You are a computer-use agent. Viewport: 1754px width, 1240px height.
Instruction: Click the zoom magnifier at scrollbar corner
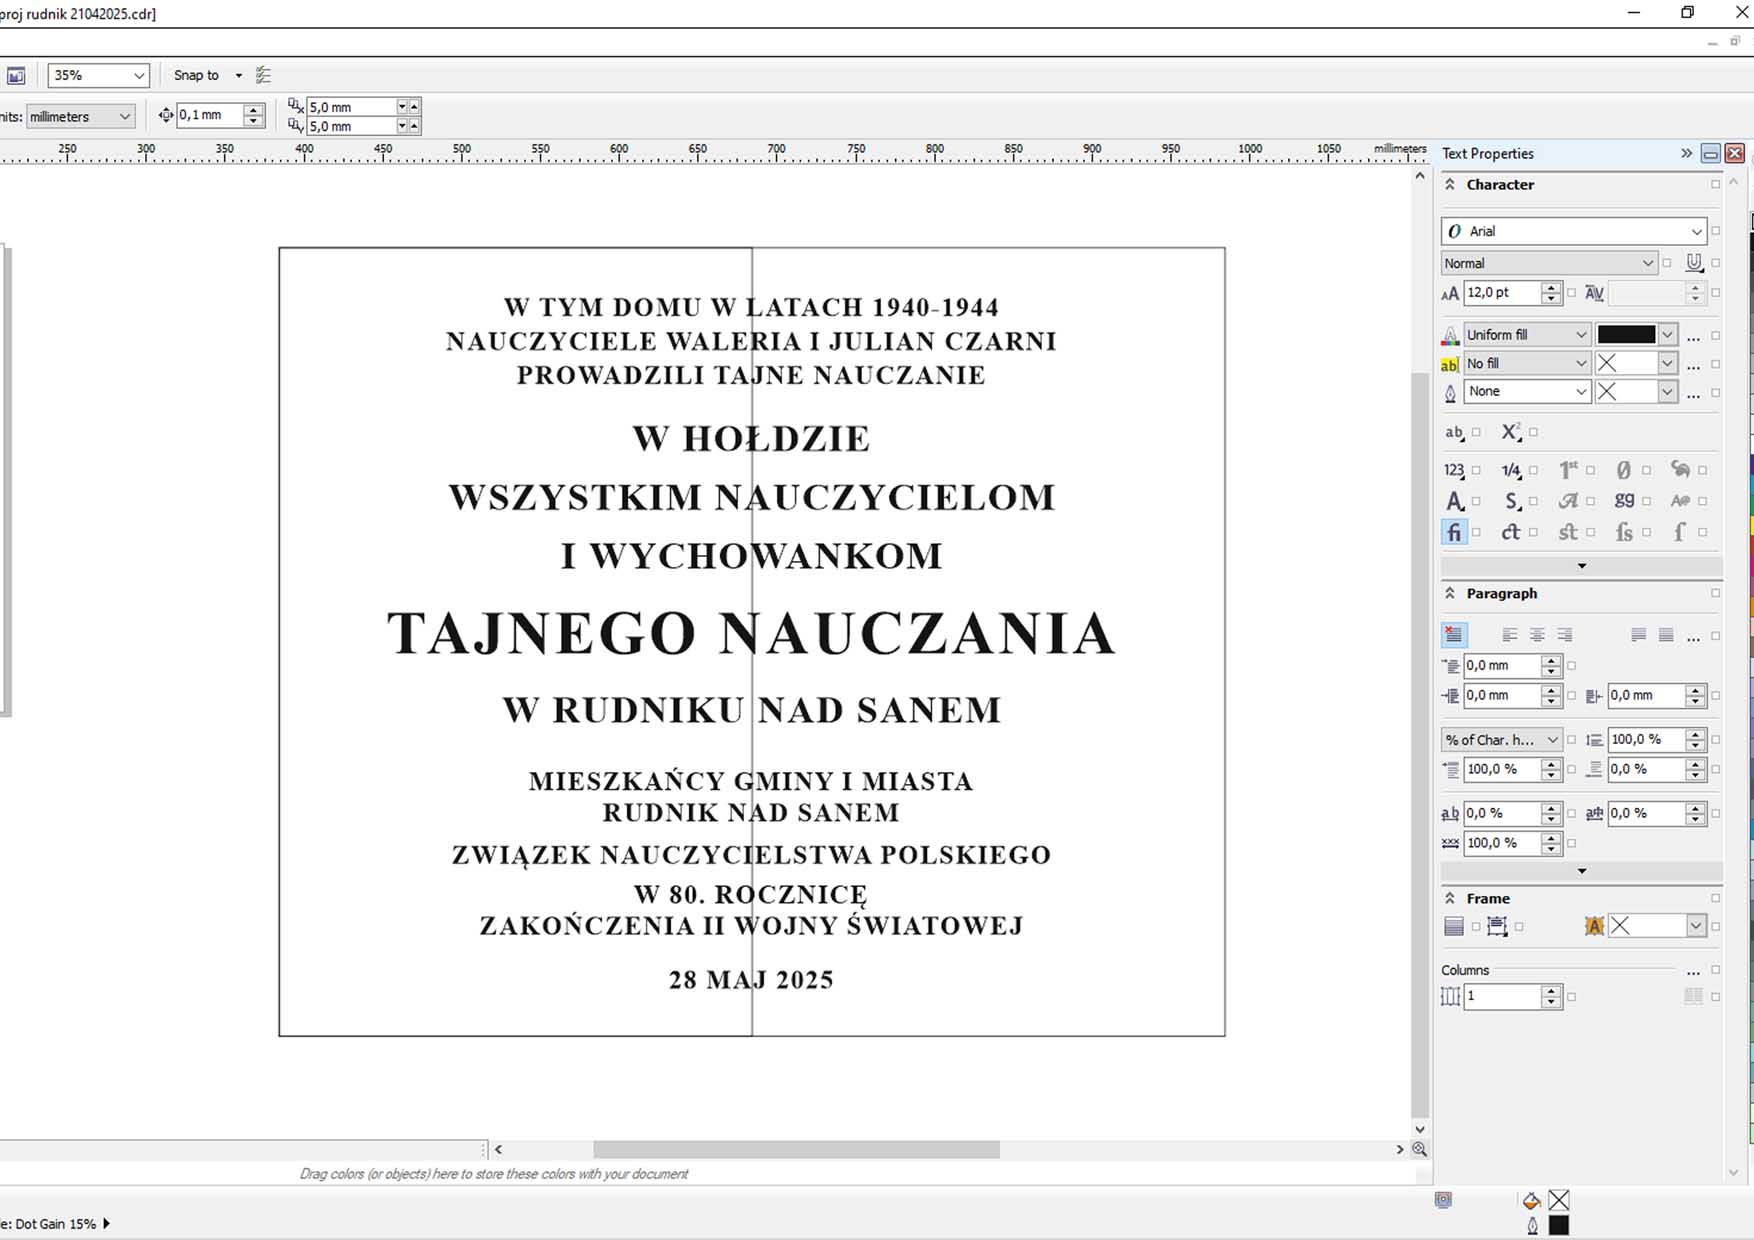coord(1419,1150)
